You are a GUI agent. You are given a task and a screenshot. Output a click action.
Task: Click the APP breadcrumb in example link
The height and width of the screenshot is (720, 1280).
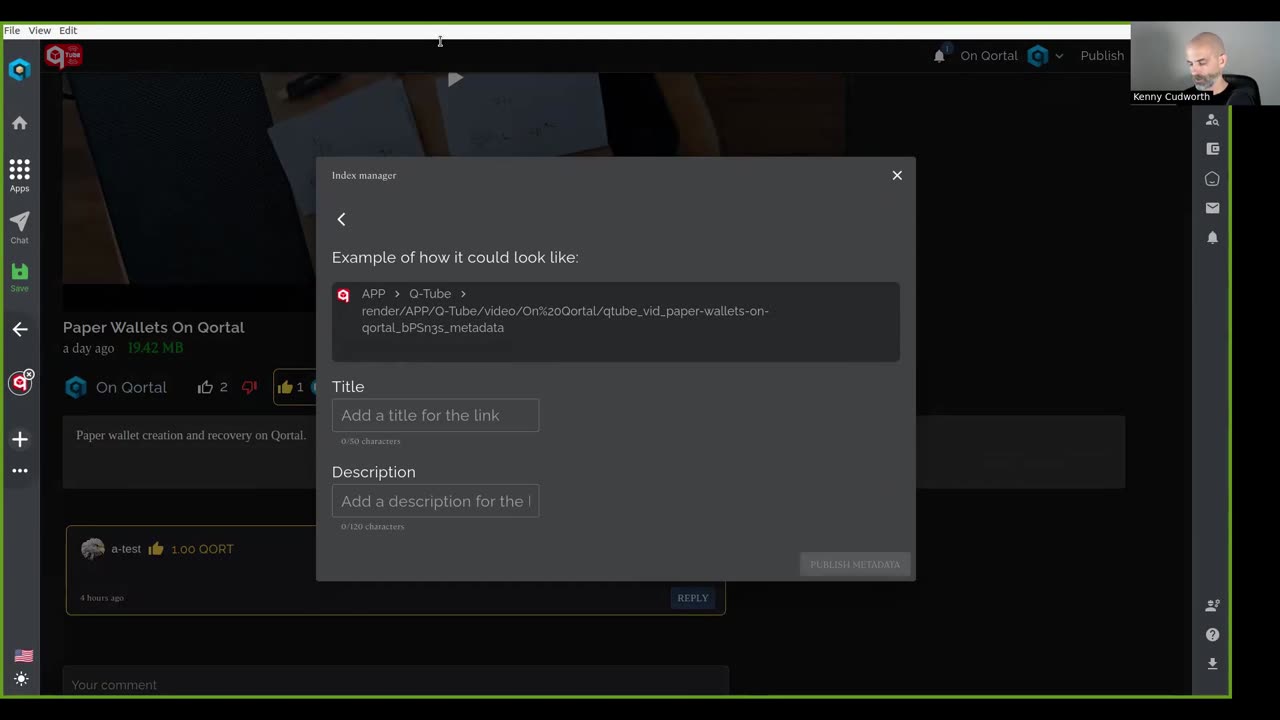[x=373, y=294]
